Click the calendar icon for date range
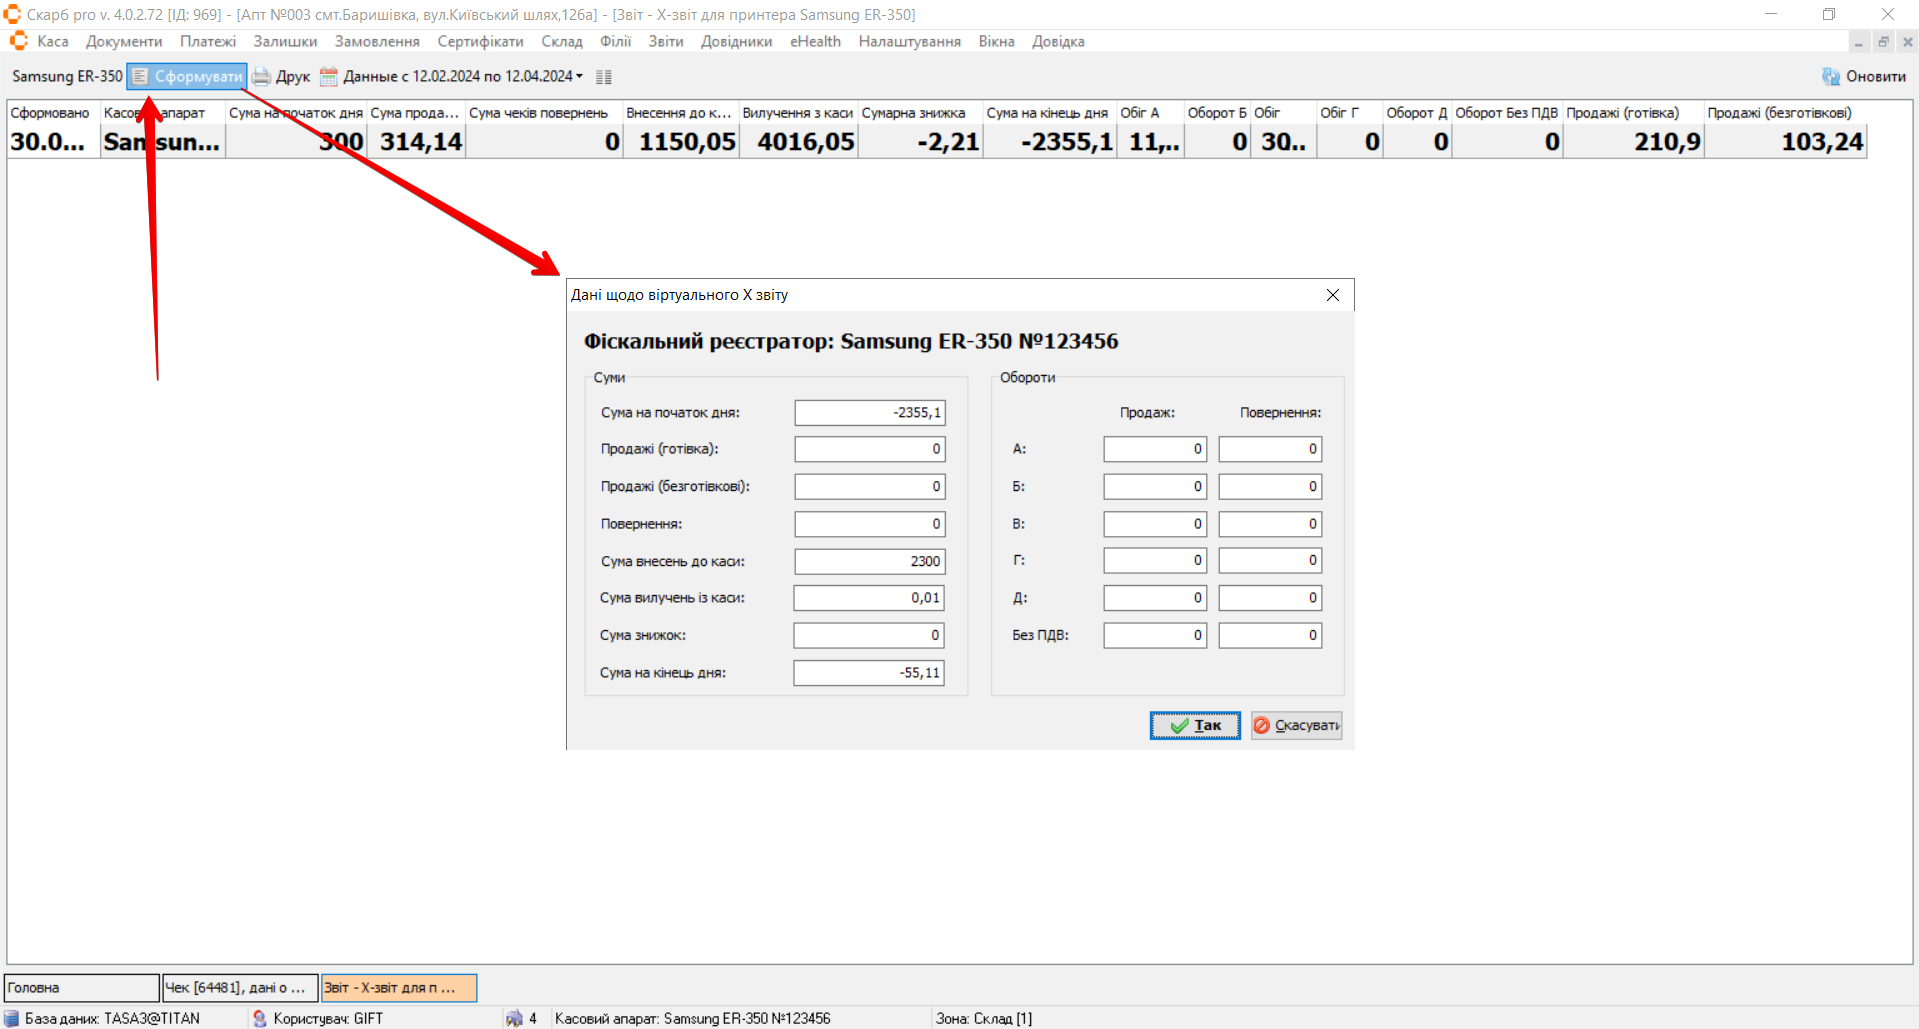This screenshot has height=1029, width=1919. [329, 77]
